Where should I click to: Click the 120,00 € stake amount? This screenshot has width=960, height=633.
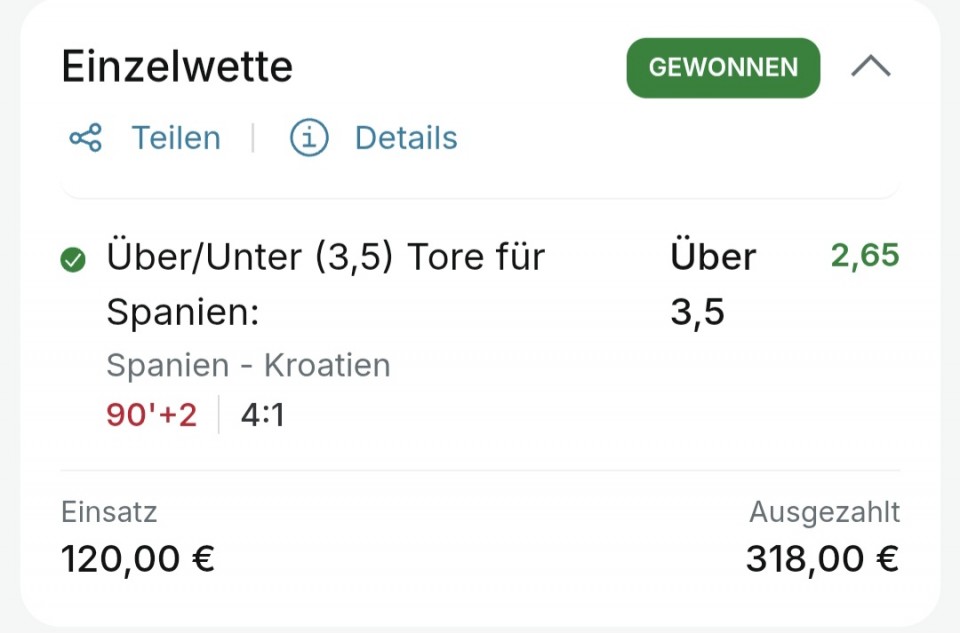(x=138, y=559)
